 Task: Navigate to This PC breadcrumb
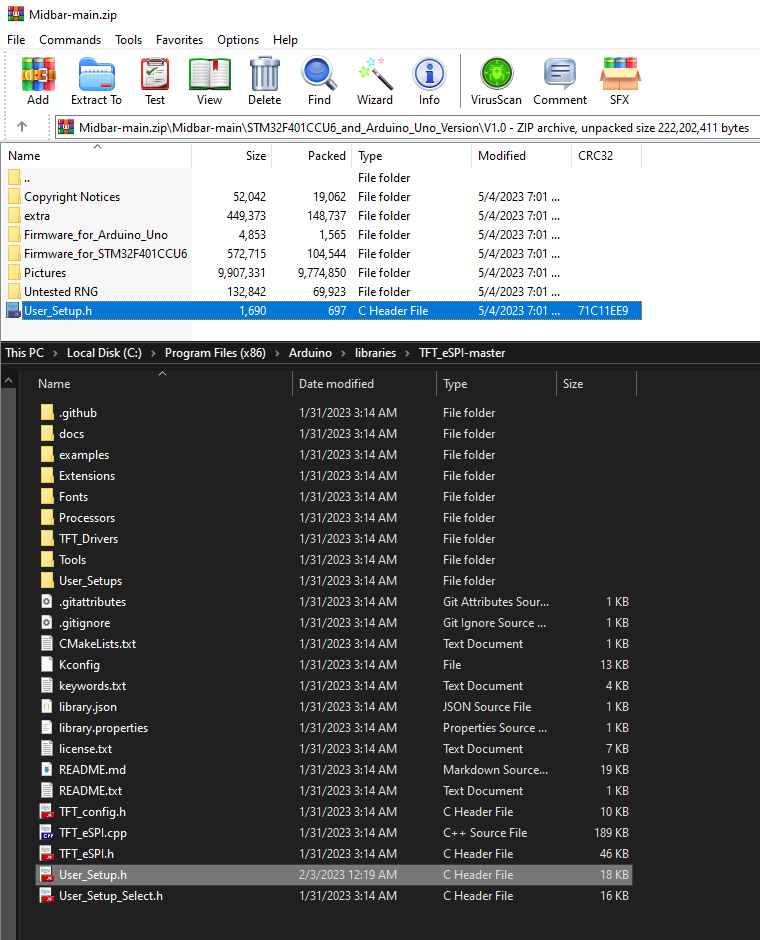pos(25,353)
